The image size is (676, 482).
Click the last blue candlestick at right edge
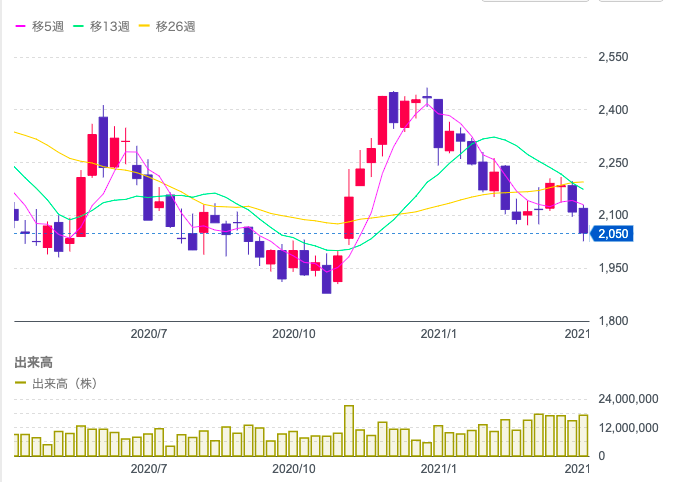583,221
